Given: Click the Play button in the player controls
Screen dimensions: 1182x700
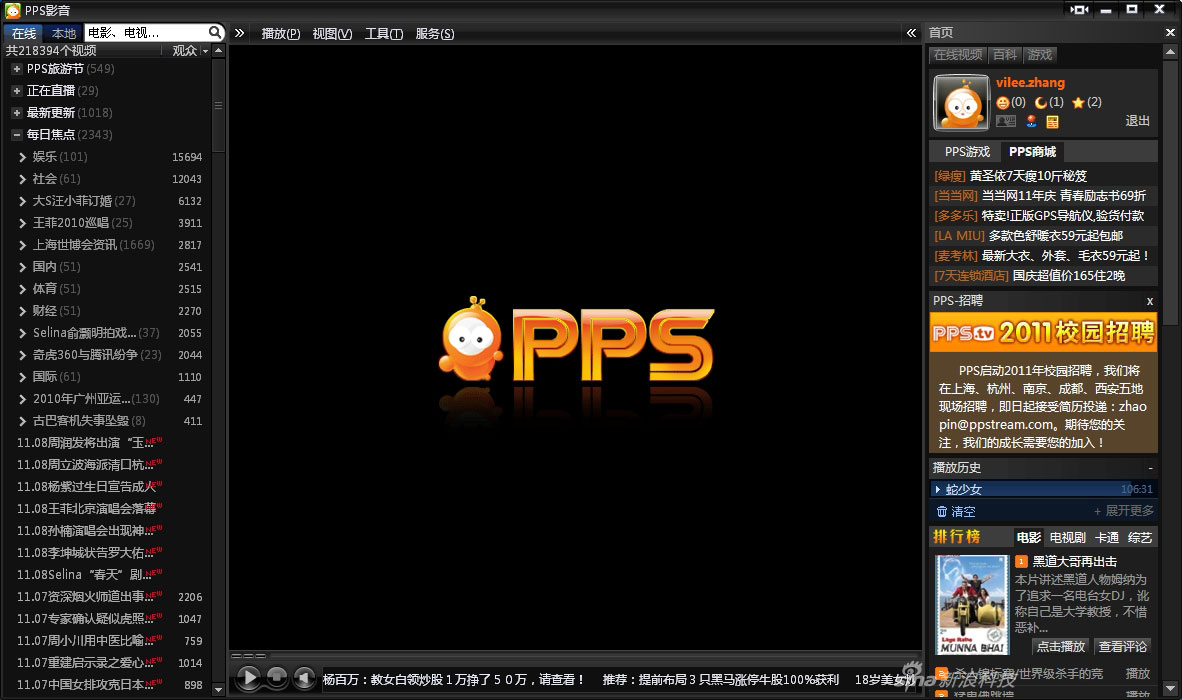Looking at the screenshot, I should [x=249, y=678].
